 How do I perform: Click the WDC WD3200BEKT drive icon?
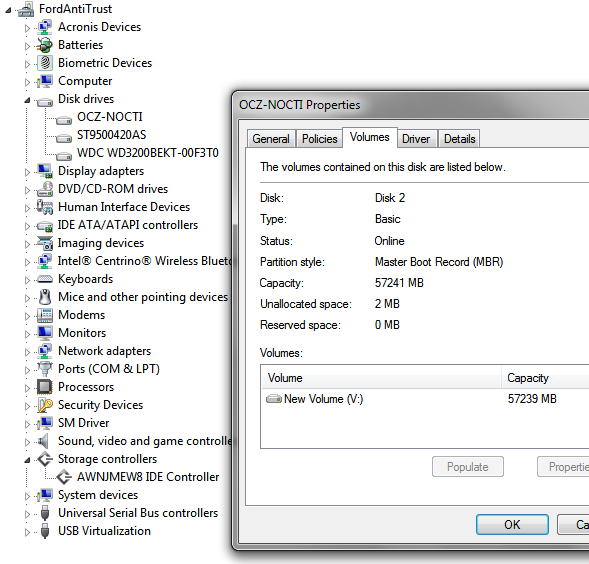[63, 156]
